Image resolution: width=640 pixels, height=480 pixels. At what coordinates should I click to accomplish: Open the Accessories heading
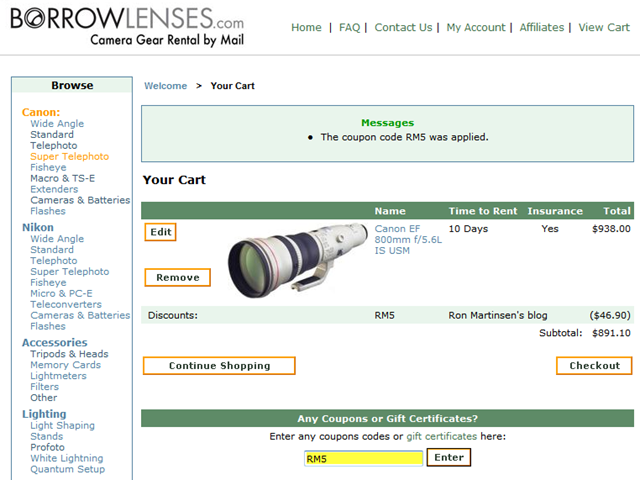click(x=54, y=342)
